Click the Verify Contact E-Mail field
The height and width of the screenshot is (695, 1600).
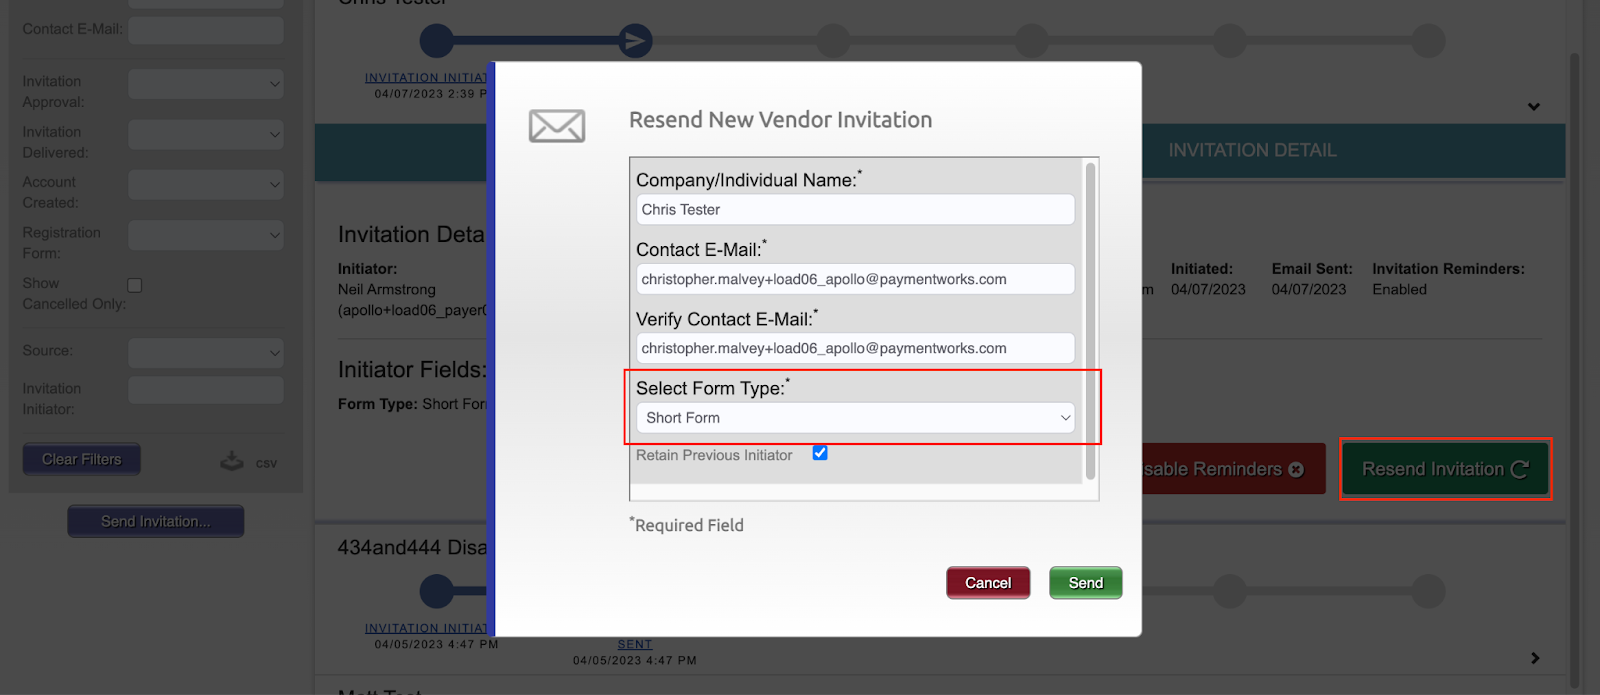pos(855,348)
